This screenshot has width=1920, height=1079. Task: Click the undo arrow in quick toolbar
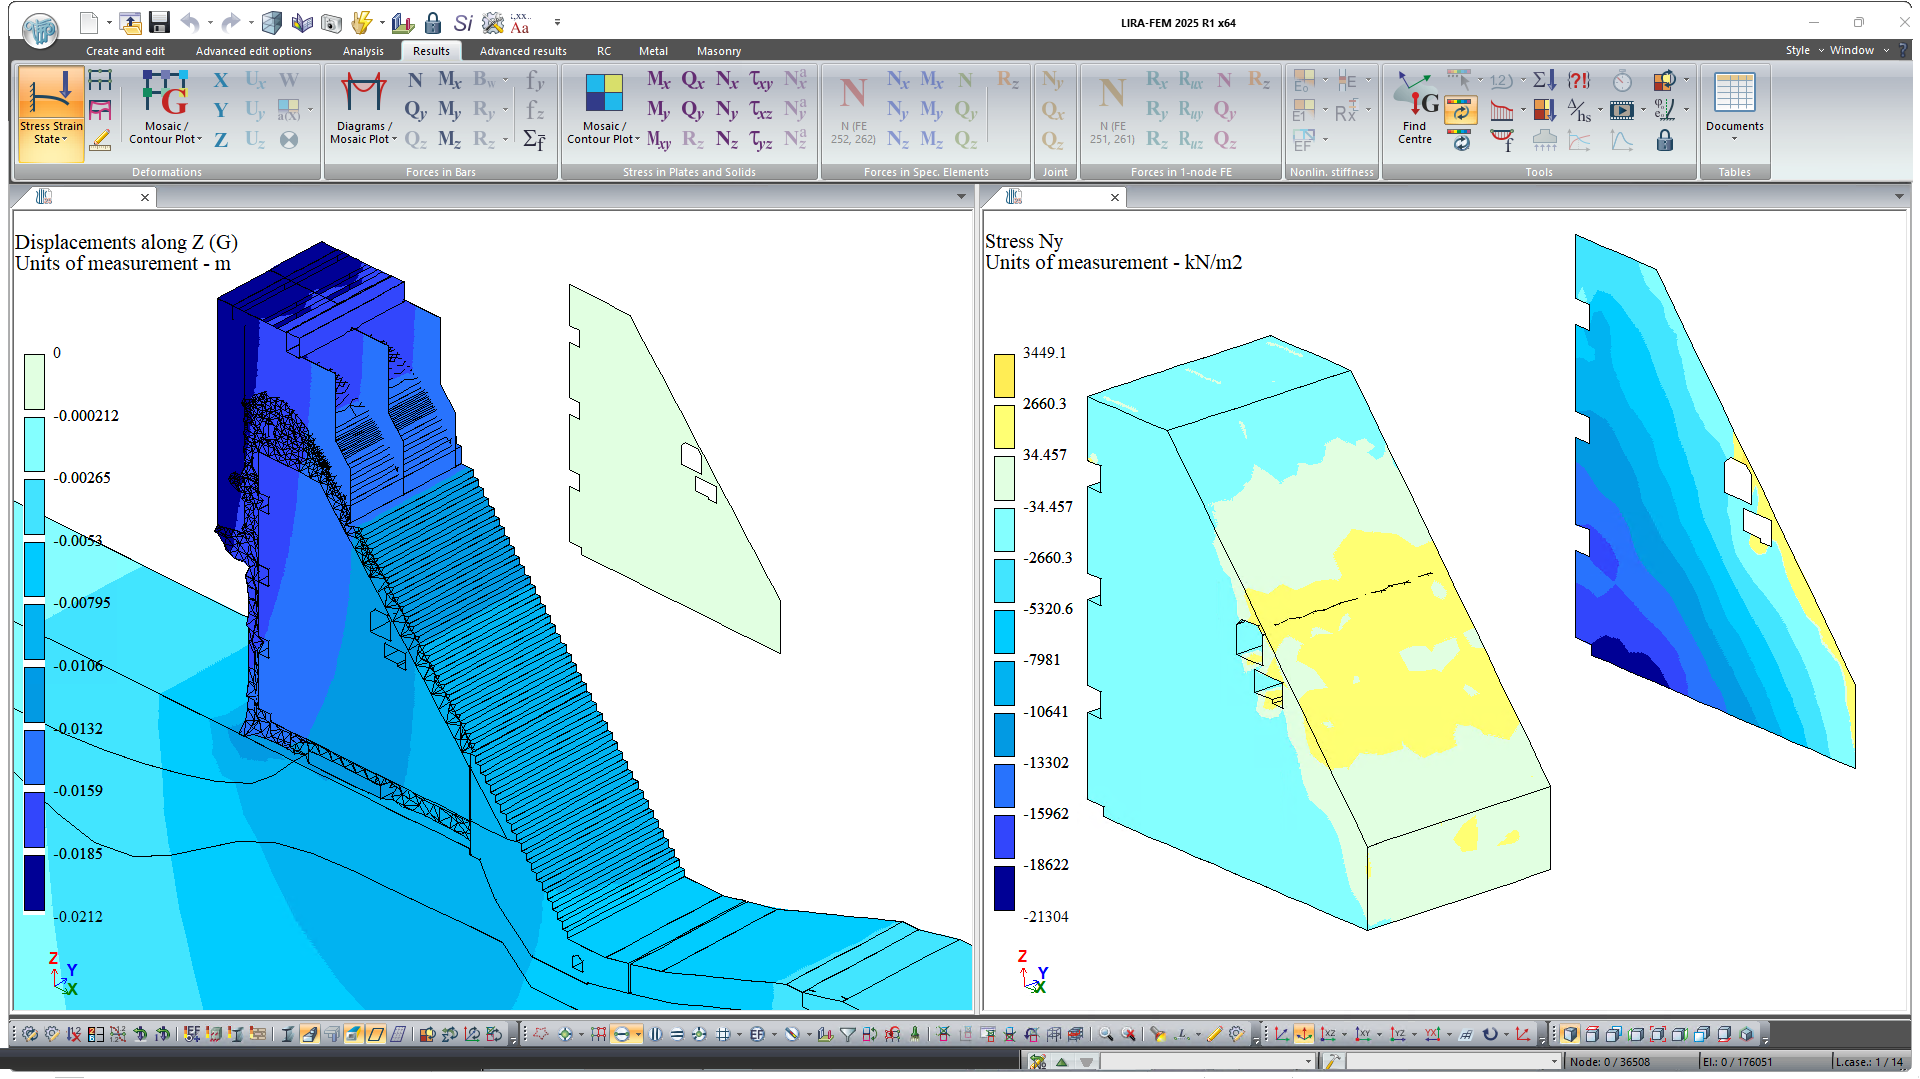tap(190, 22)
